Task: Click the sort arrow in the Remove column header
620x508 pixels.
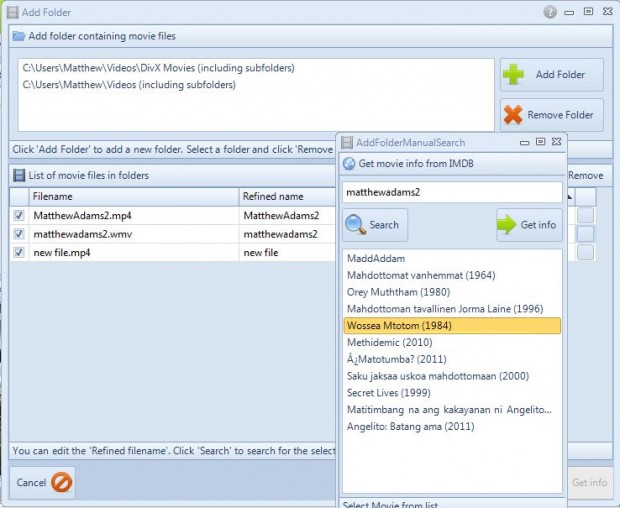Action: (x=571, y=197)
